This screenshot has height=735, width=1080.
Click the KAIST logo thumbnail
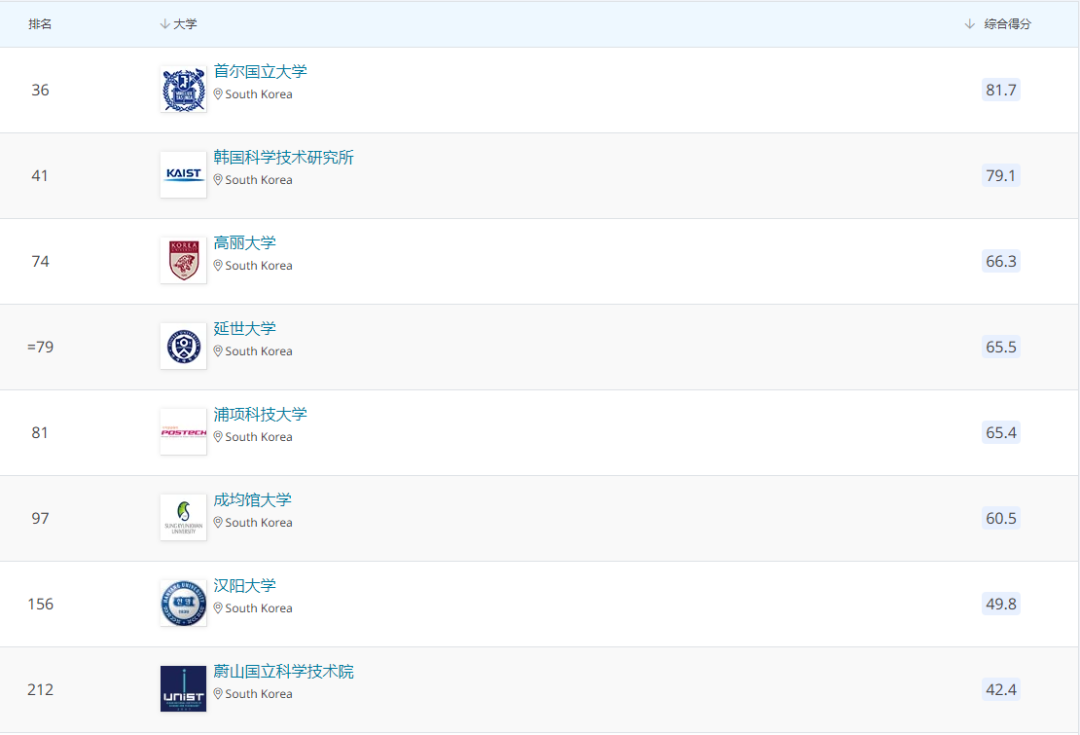pyautogui.click(x=183, y=175)
